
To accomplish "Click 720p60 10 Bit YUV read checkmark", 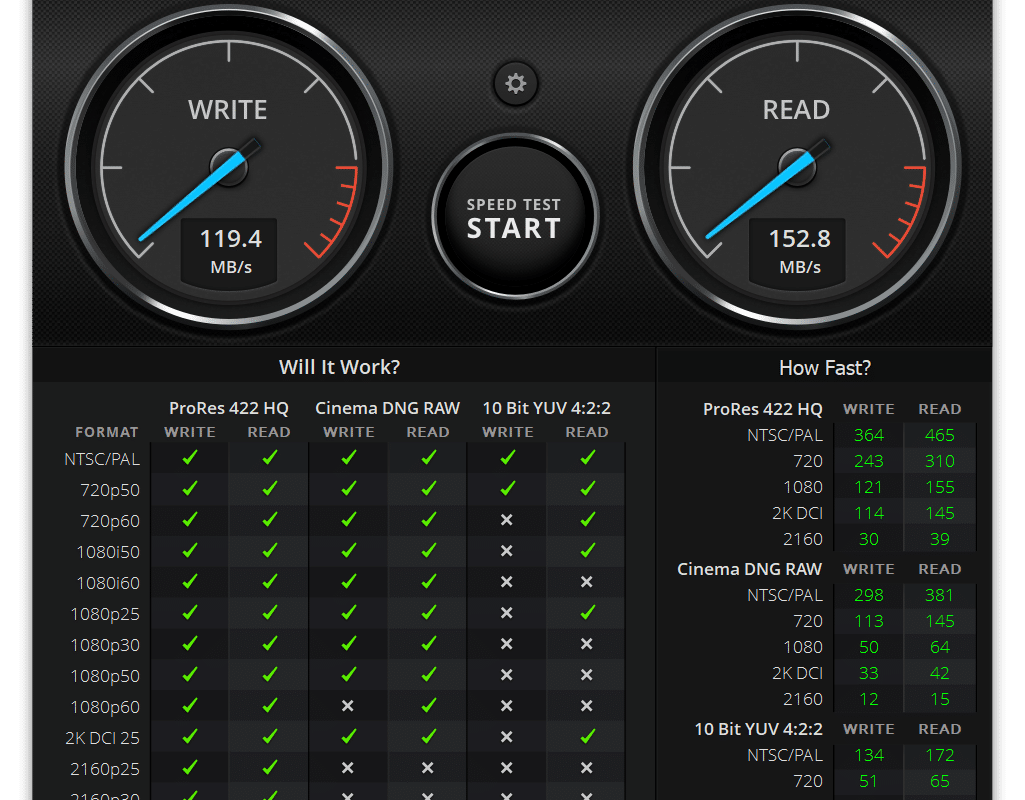I will 587,519.
